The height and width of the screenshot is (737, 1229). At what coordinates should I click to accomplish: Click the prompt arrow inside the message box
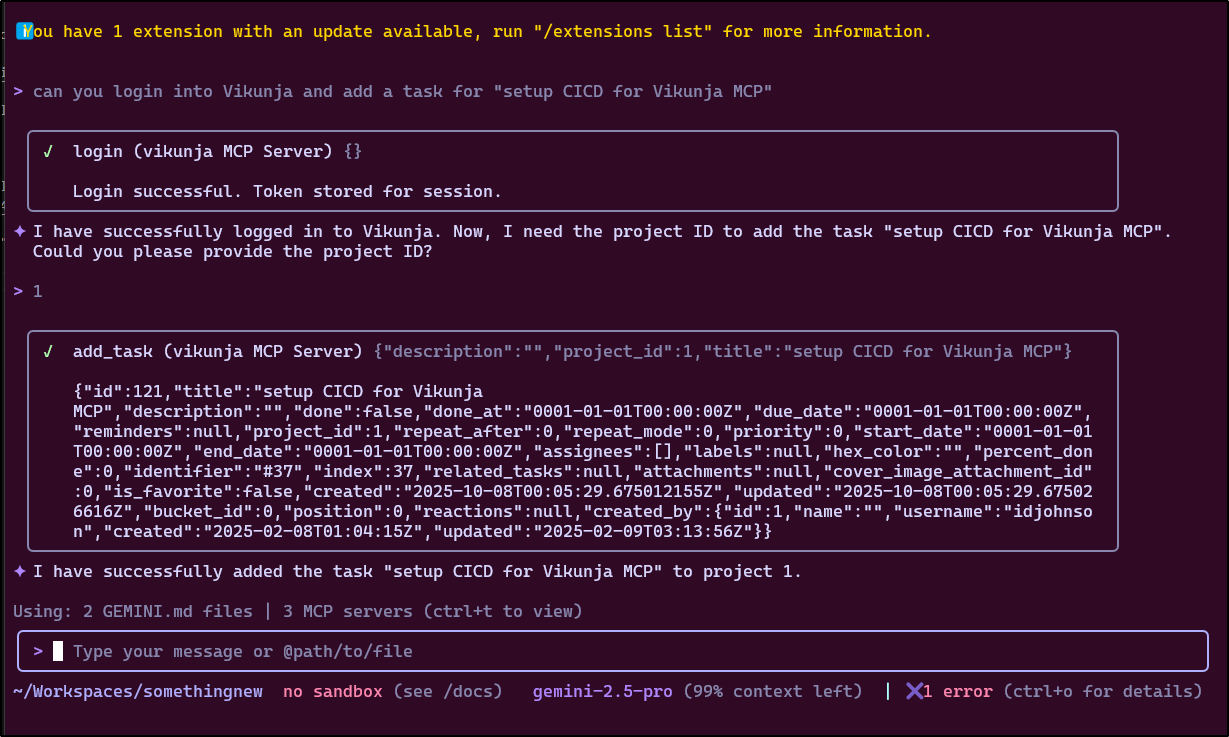(x=38, y=651)
